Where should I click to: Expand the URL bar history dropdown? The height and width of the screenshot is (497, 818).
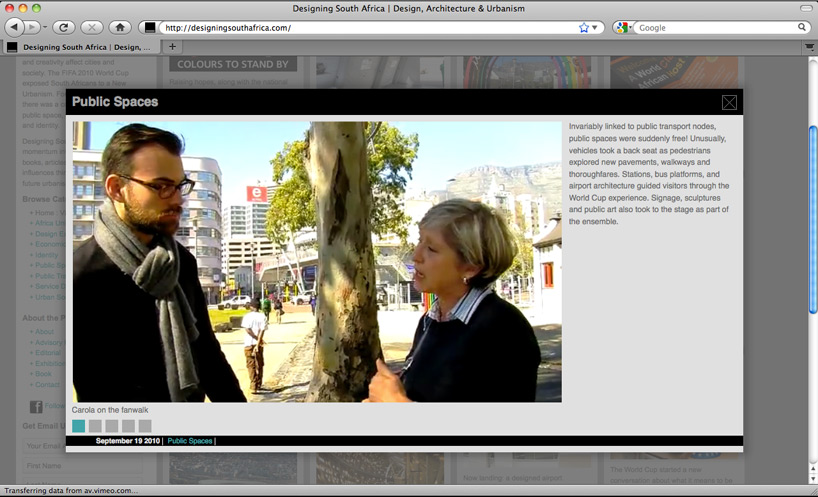[597, 28]
